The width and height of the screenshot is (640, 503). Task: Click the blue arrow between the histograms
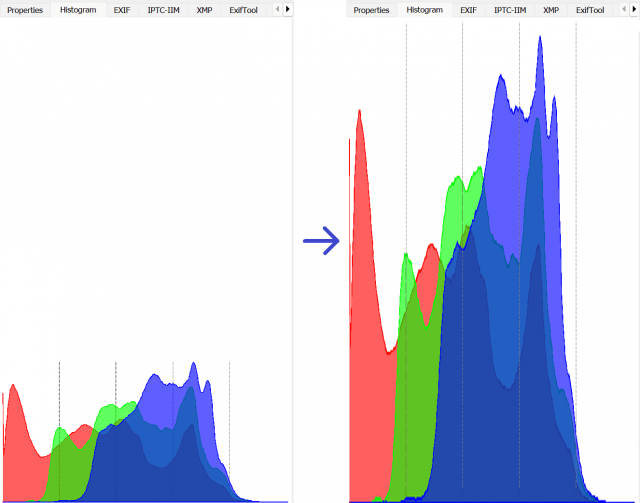321,241
